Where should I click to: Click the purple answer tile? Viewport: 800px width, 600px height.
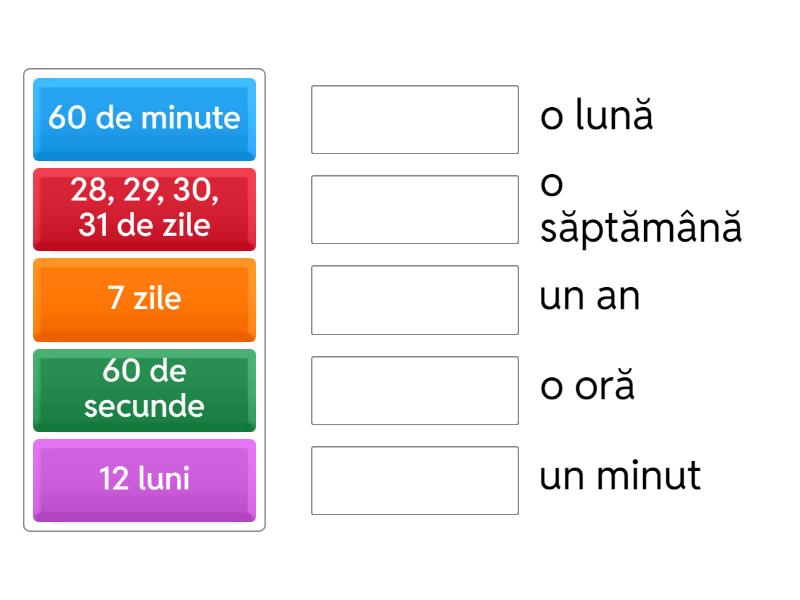tap(144, 479)
